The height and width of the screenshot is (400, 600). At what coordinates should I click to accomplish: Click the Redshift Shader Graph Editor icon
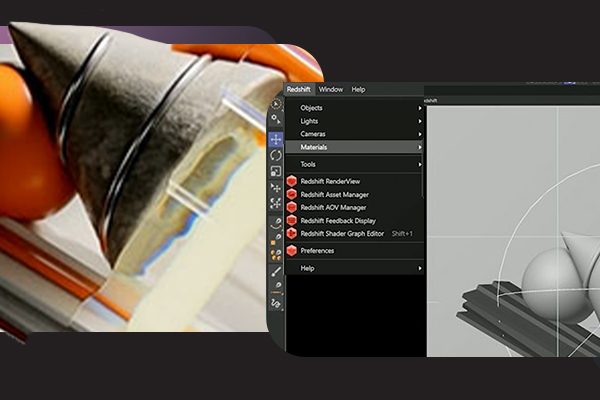click(x=292, y=233)
